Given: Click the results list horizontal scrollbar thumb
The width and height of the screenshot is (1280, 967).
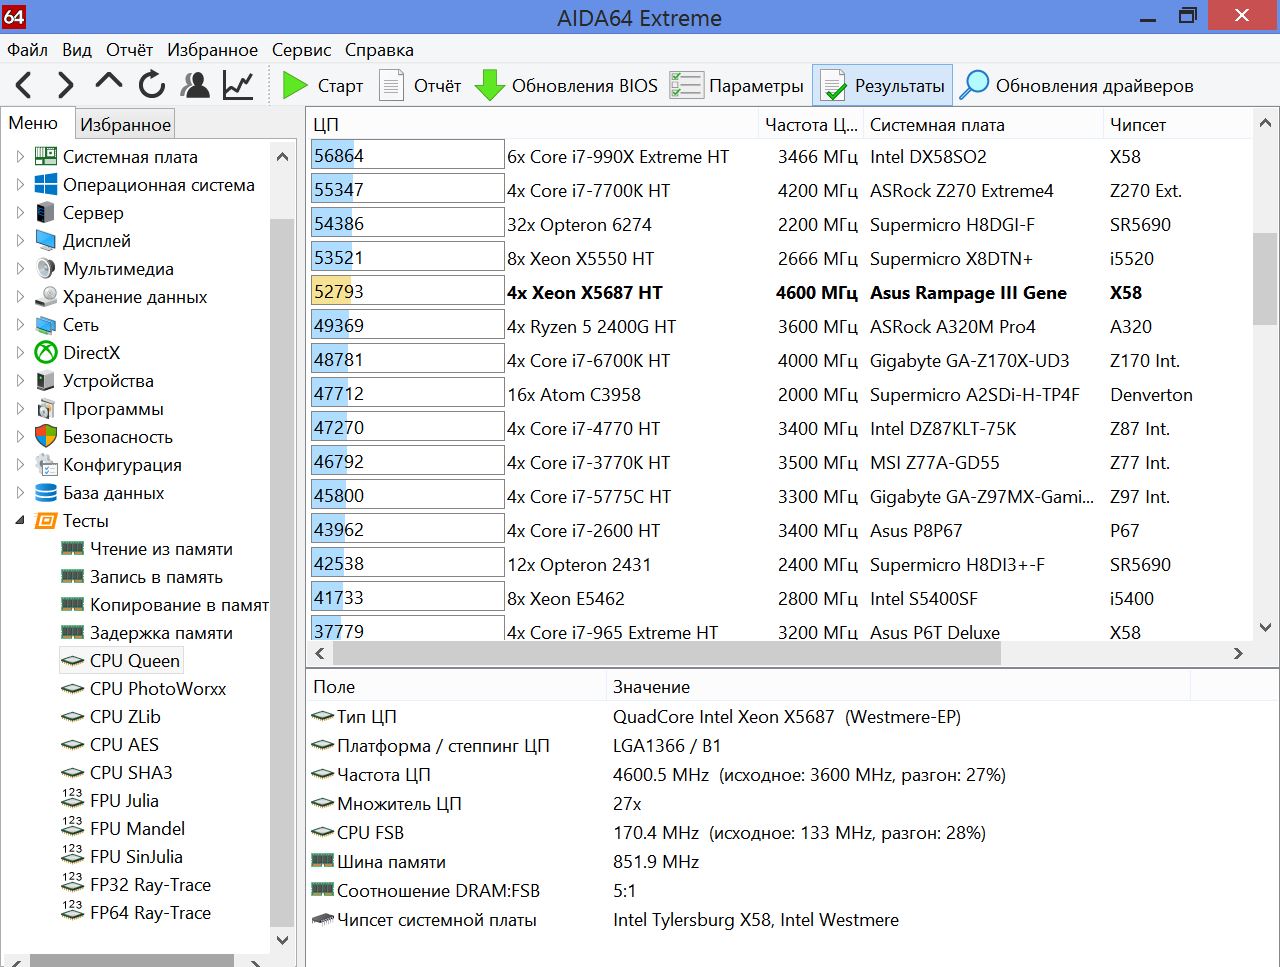Looking at the screenshot, I should point(667,653).
